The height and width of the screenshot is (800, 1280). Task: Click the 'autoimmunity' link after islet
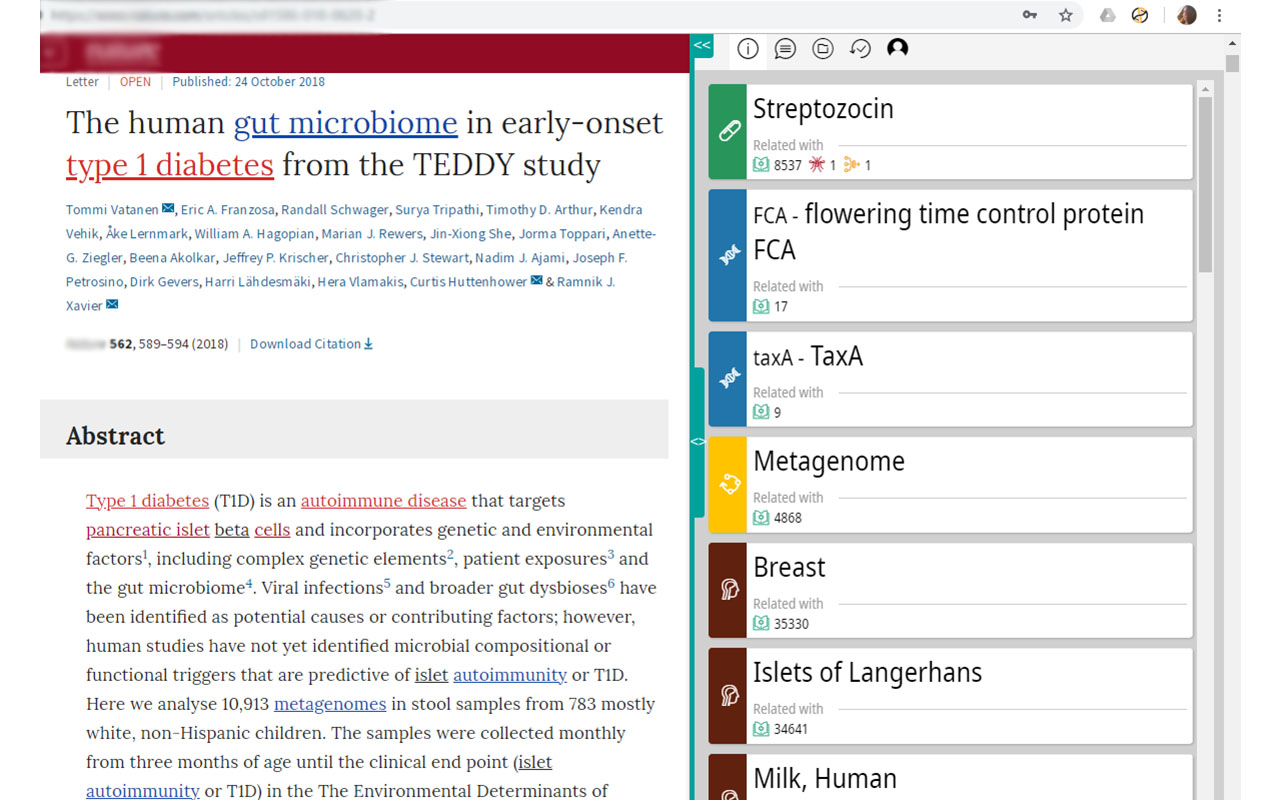(510, 675)
